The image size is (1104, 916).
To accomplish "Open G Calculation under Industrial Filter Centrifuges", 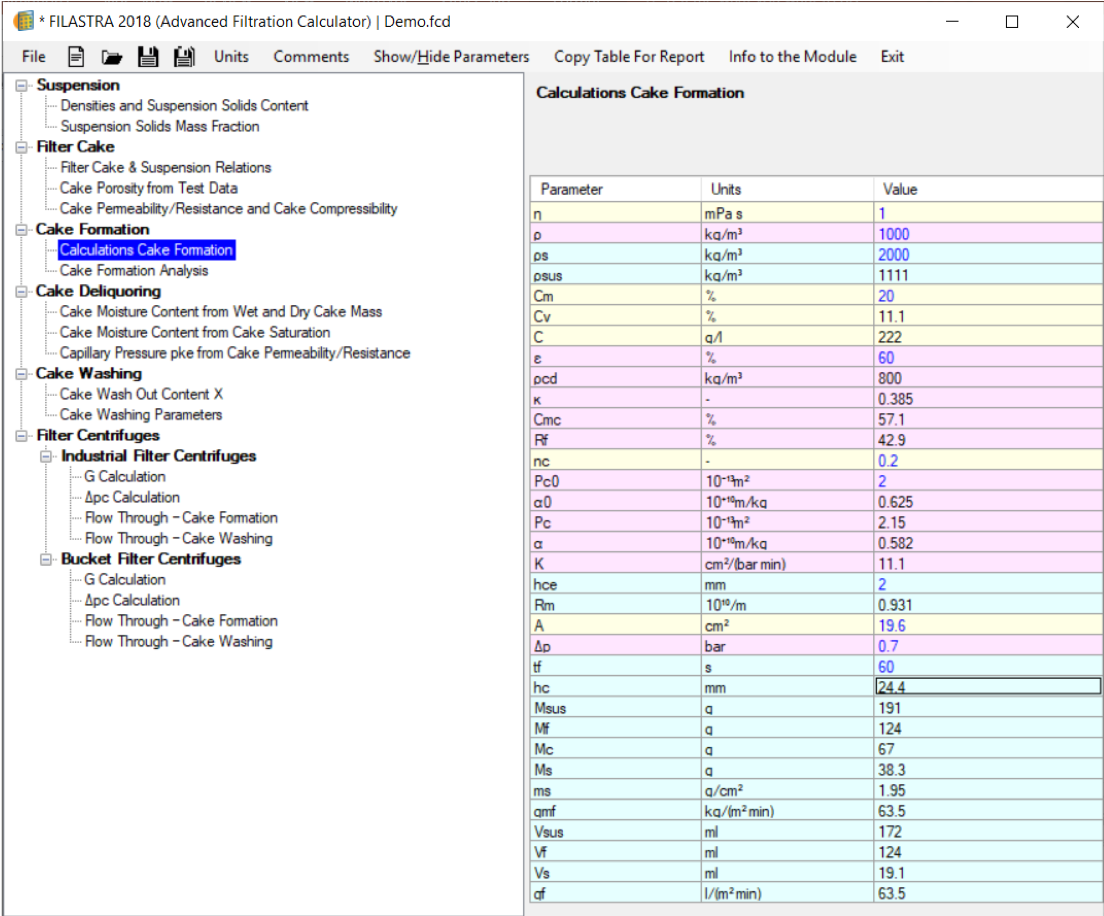I will click(x=125, y=477).
